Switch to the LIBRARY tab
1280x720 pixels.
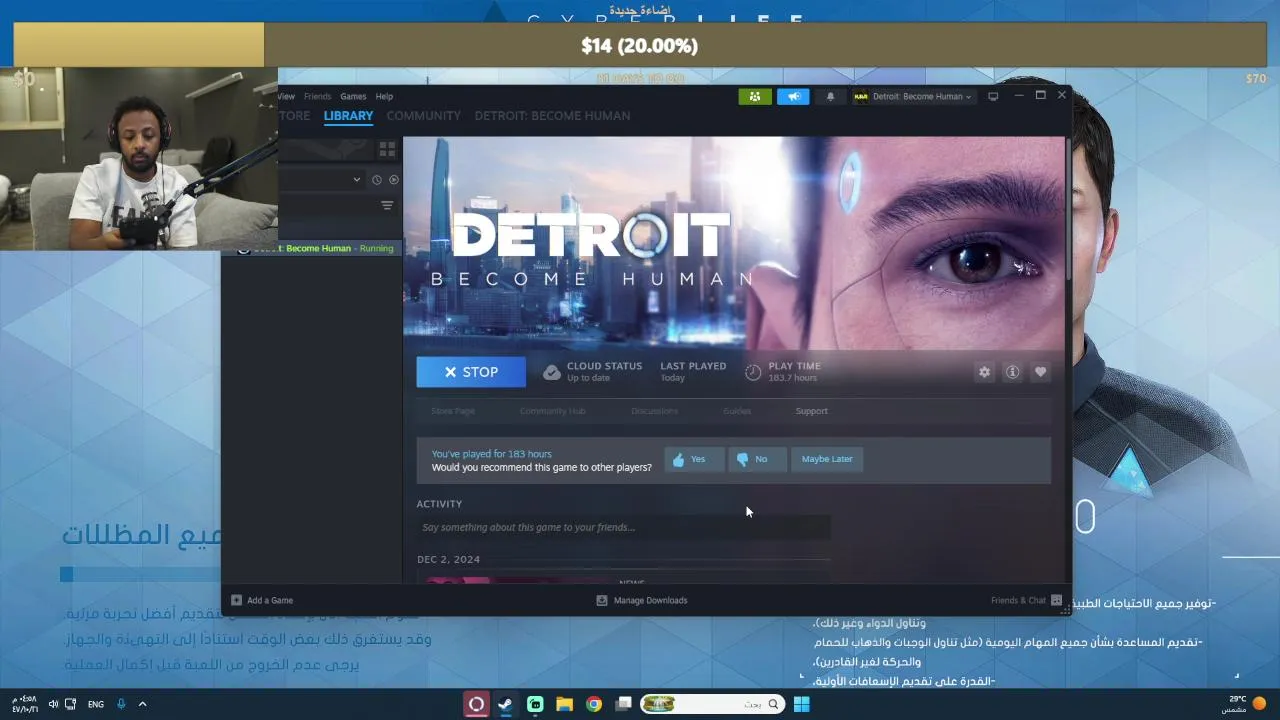pos(348,116)
